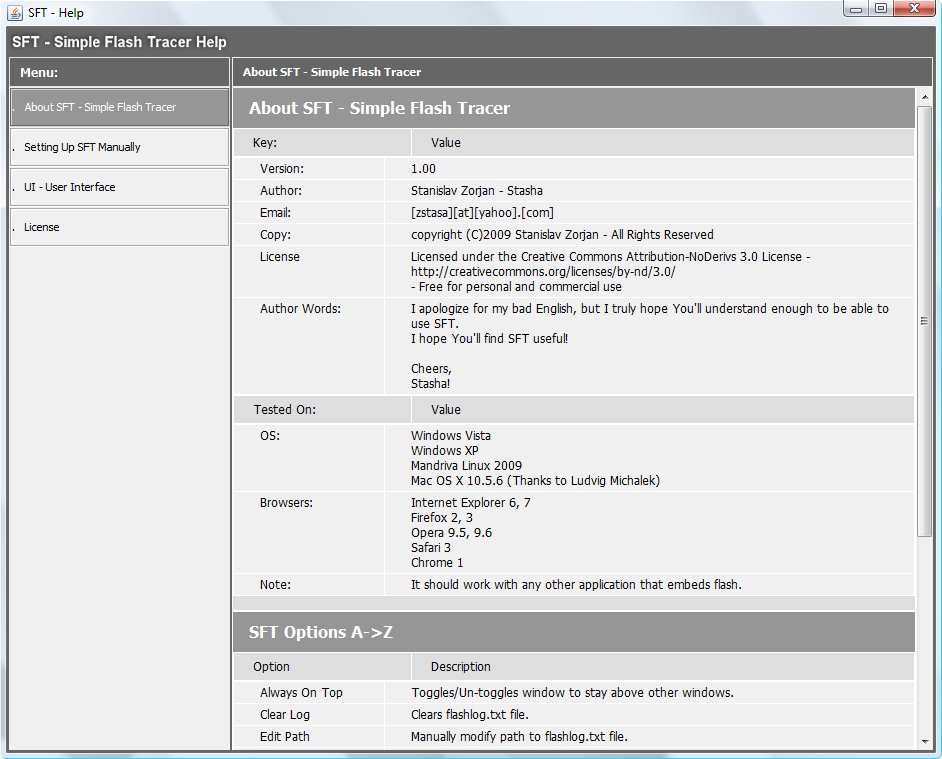Click the Always On Top option row
The width and height of the screenshot is (942, 759).
click(574, 693)
